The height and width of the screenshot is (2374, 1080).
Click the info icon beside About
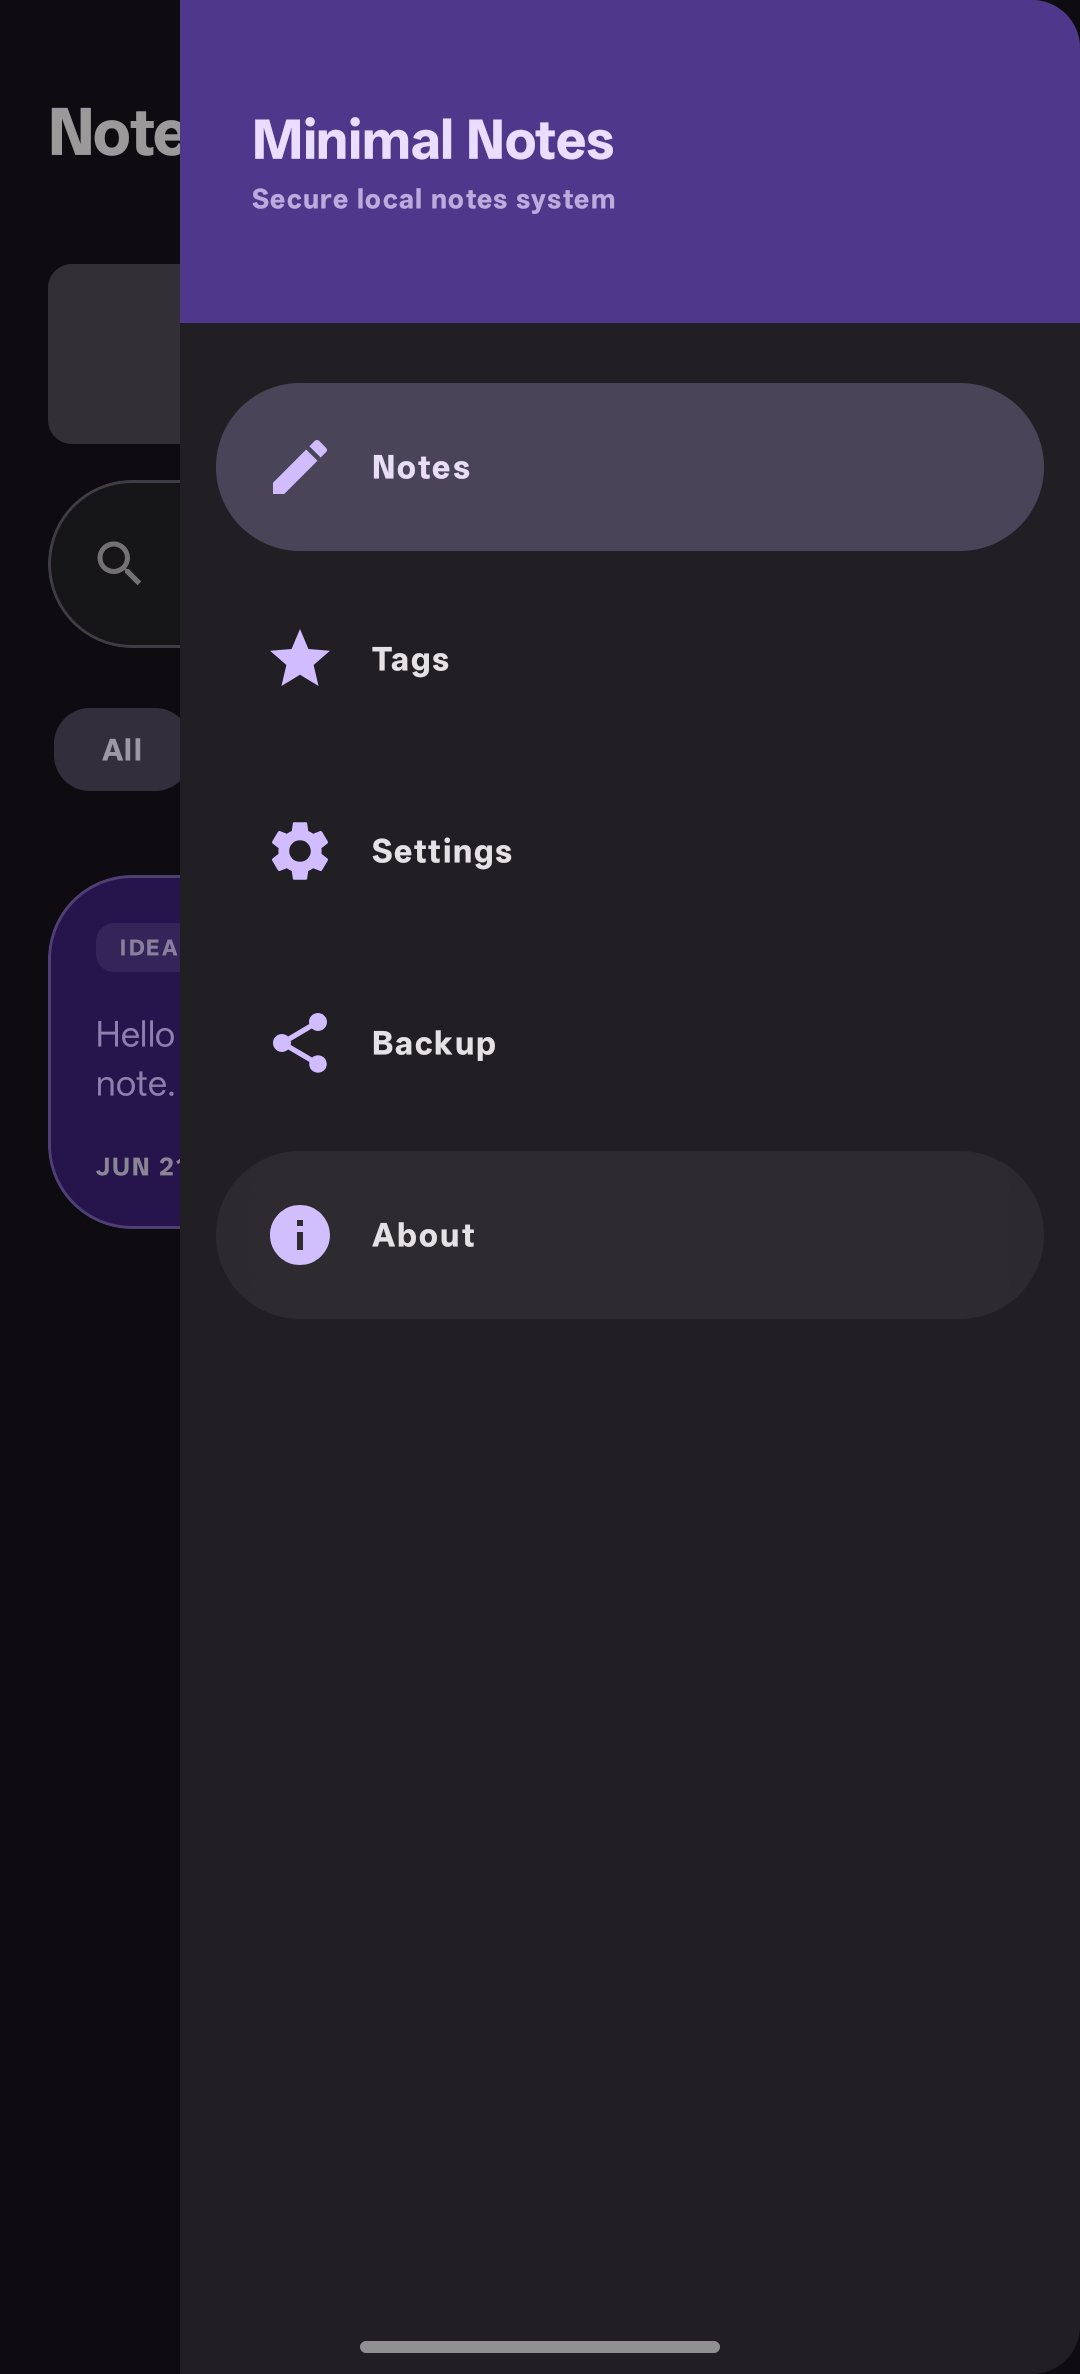pos(300,1235)
